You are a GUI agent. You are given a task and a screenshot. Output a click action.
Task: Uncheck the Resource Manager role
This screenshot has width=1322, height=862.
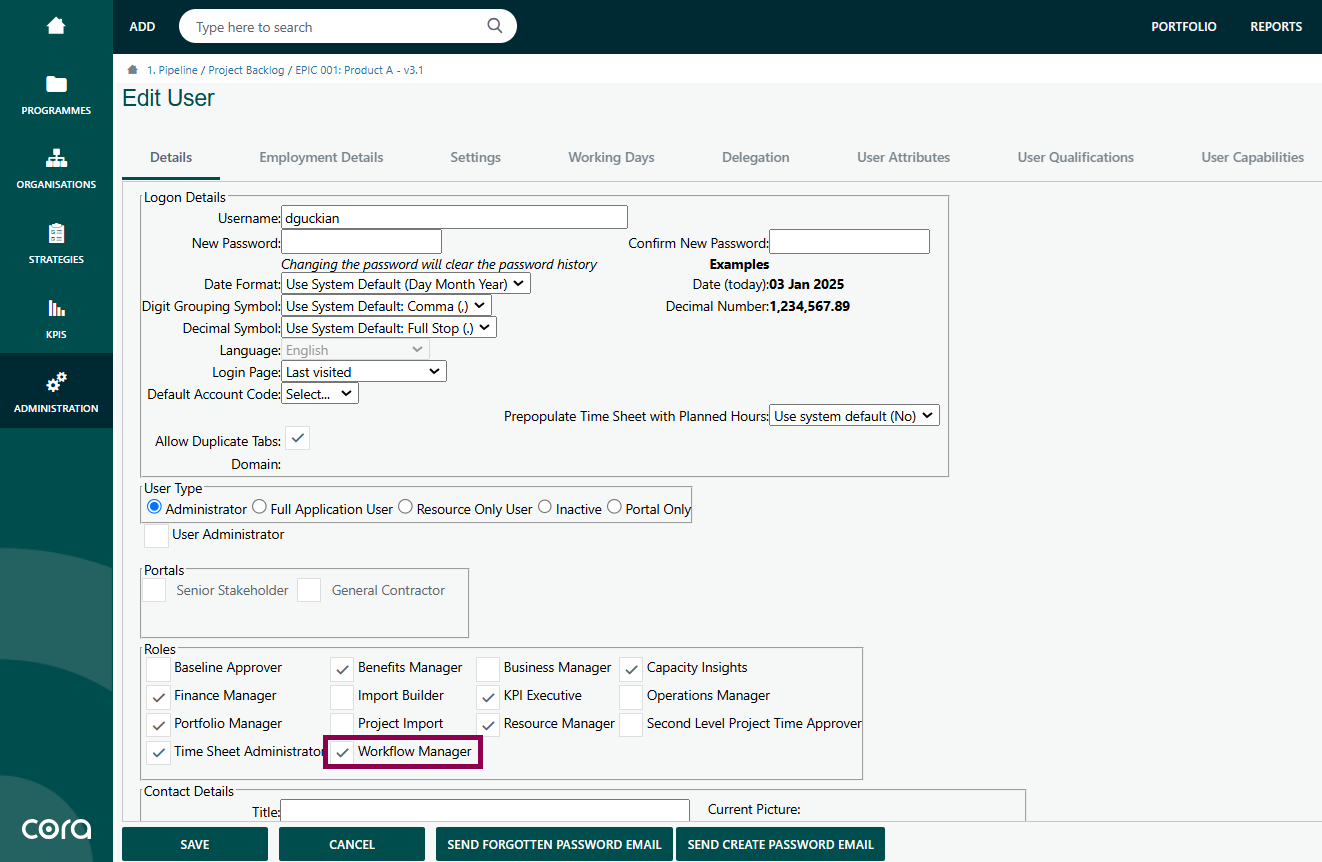488,725
